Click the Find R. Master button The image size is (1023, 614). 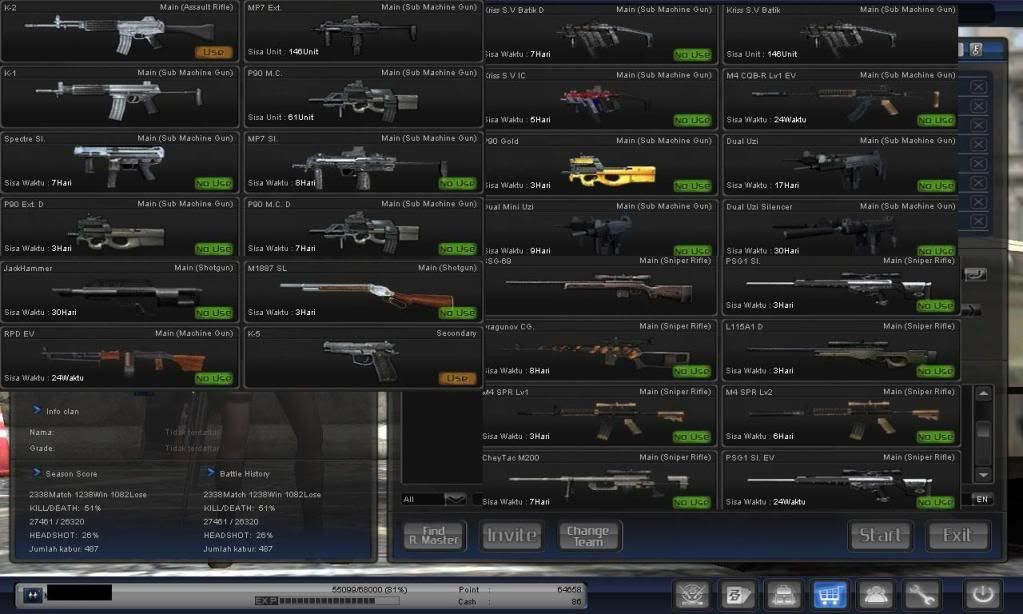(x=434, y=536)
